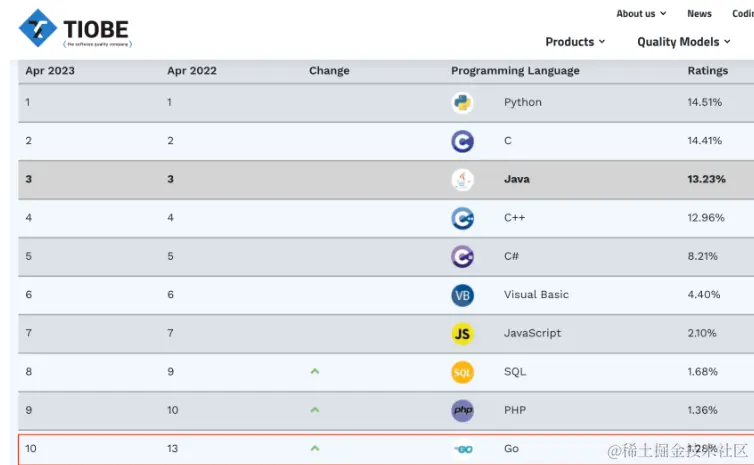Expand the About us dropdown
This screenshot has height=465, width=754.
640,14
